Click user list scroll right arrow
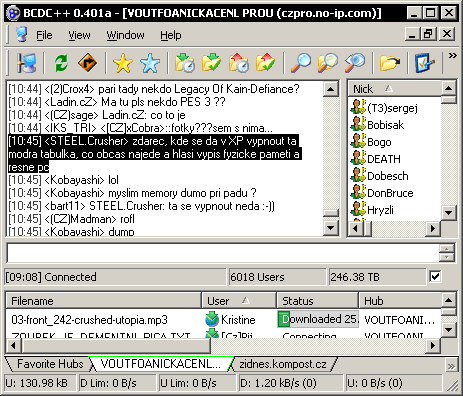Viewport: 463px width, 396px height. point(433,228)
